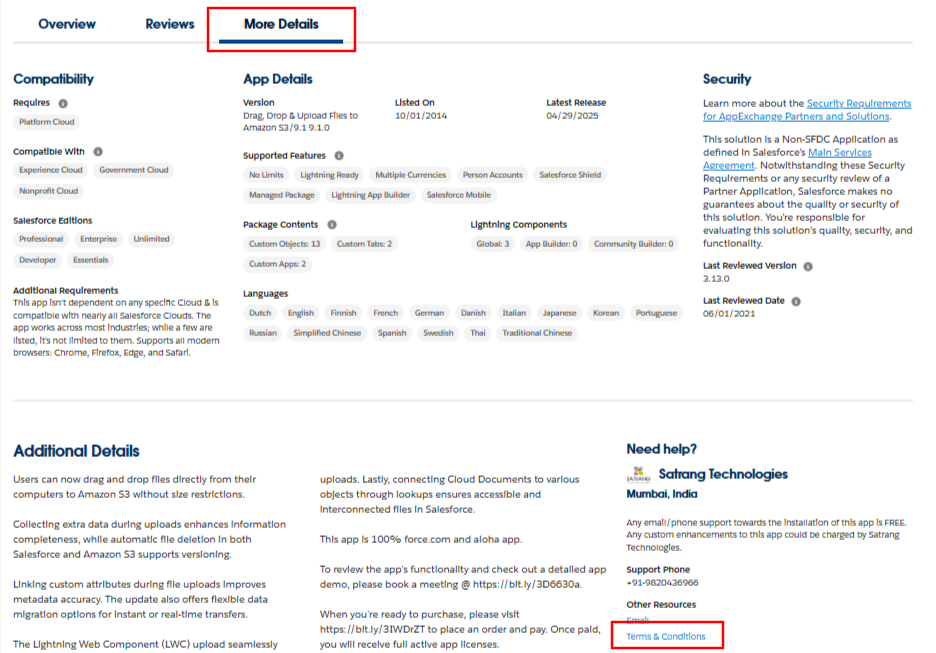The height and width of the screenshot is (653, 936).
Task: Click the Community Builder: 0 tag
Action: 633,244
